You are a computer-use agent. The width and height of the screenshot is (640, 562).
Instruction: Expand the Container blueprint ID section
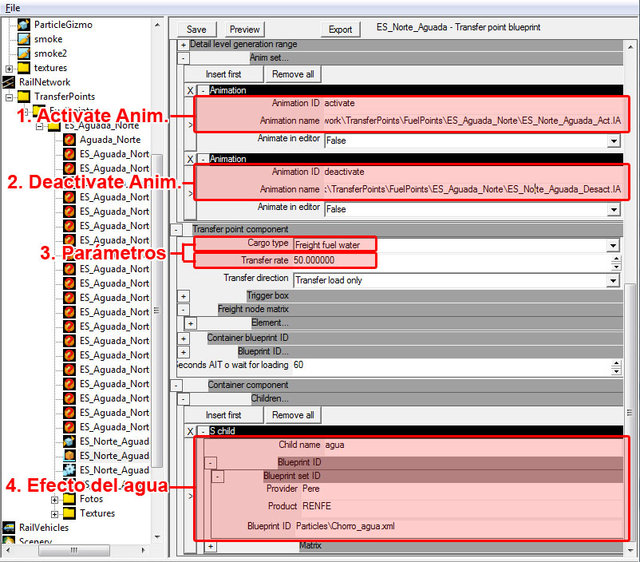(x=183, y=339)
